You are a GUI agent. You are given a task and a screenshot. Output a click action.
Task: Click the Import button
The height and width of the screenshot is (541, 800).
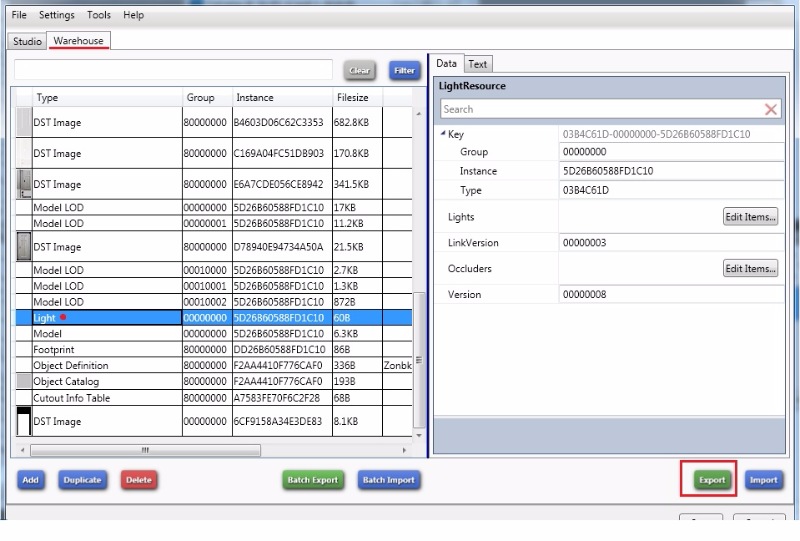click(763, 480)
